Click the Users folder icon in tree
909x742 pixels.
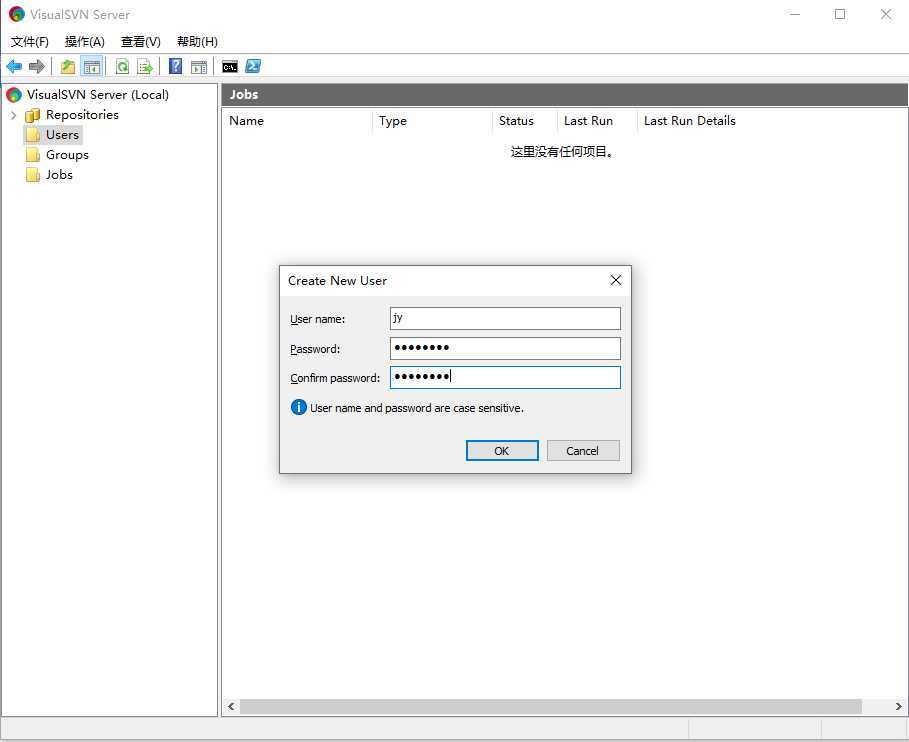(33, 135)
